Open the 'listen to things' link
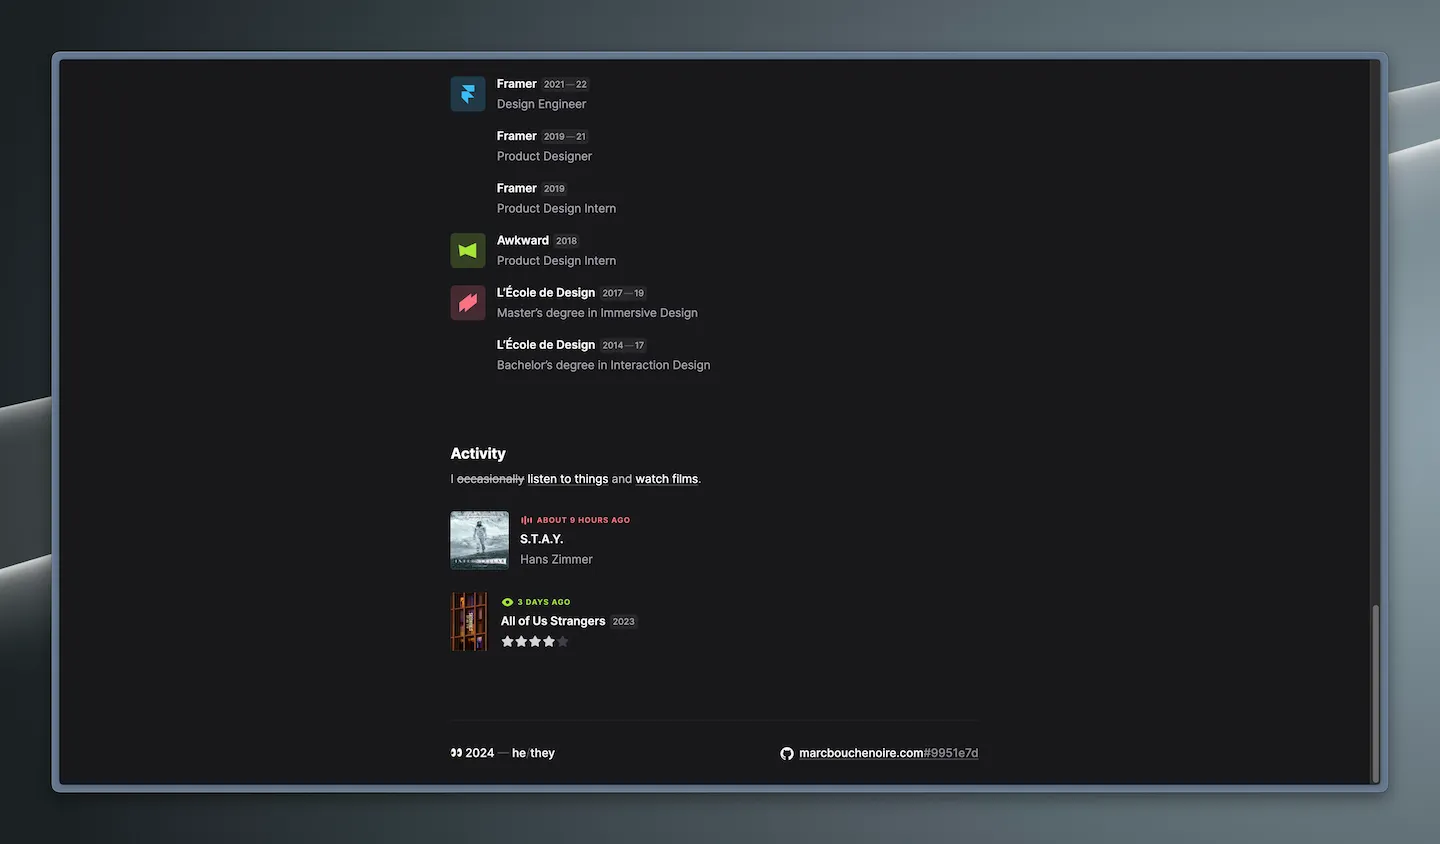Screen dimensions: 1440x844 point(567,479)
